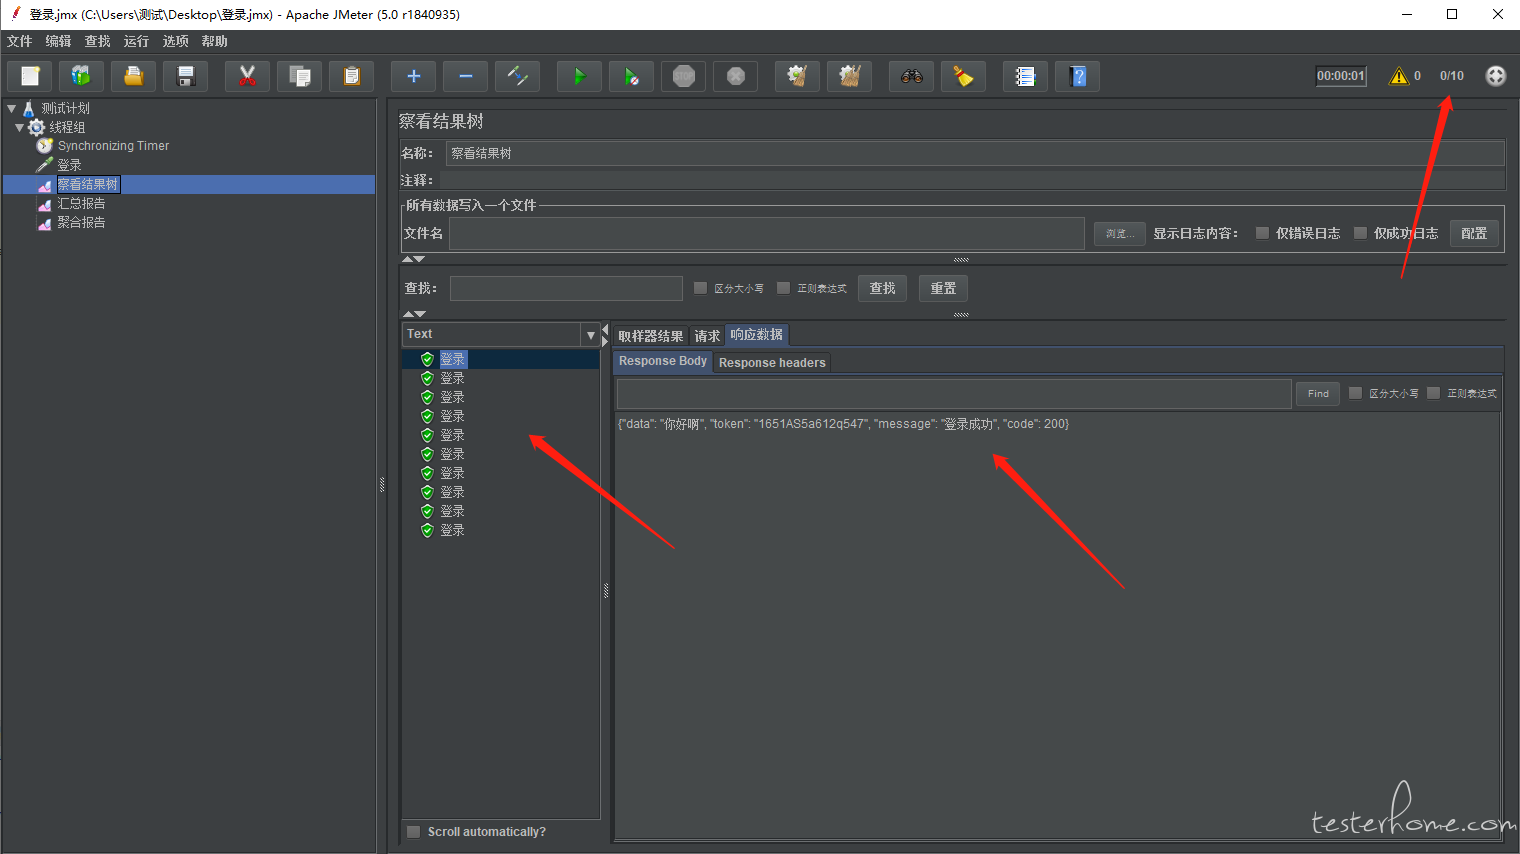Image resolution: width=1520 pixels, height=854 pixels.
Task: Enable the 仅成功日志 checkbox
Action: pyautogui.click(x=1360, y=233)
